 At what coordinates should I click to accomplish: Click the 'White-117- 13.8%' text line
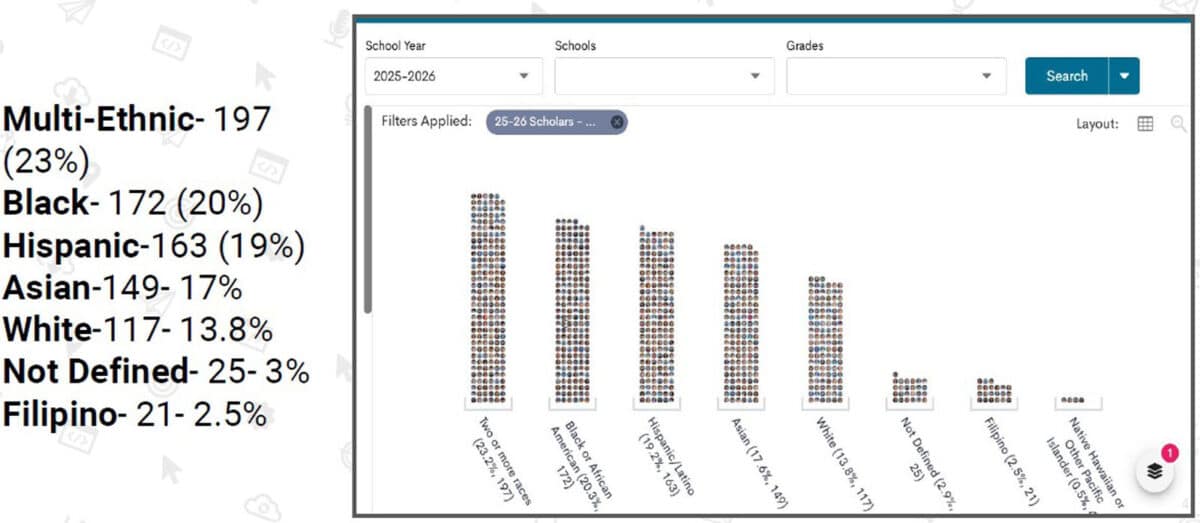pyautogui.click(x=137, y=330)
